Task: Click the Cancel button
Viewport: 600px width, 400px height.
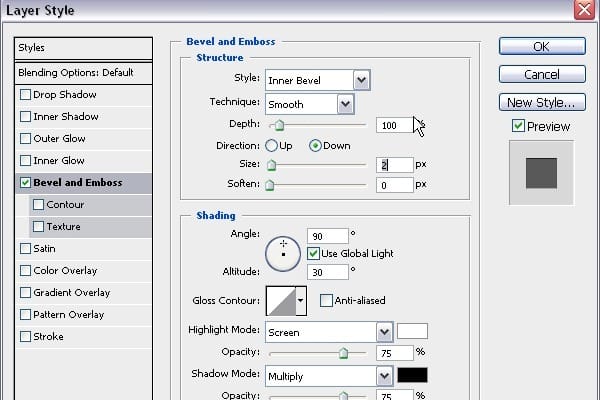Action: 542,74
